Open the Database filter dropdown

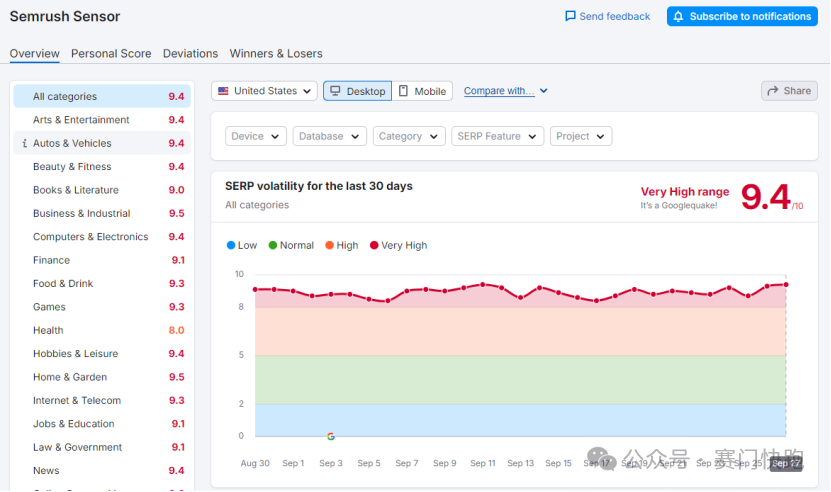329,136
